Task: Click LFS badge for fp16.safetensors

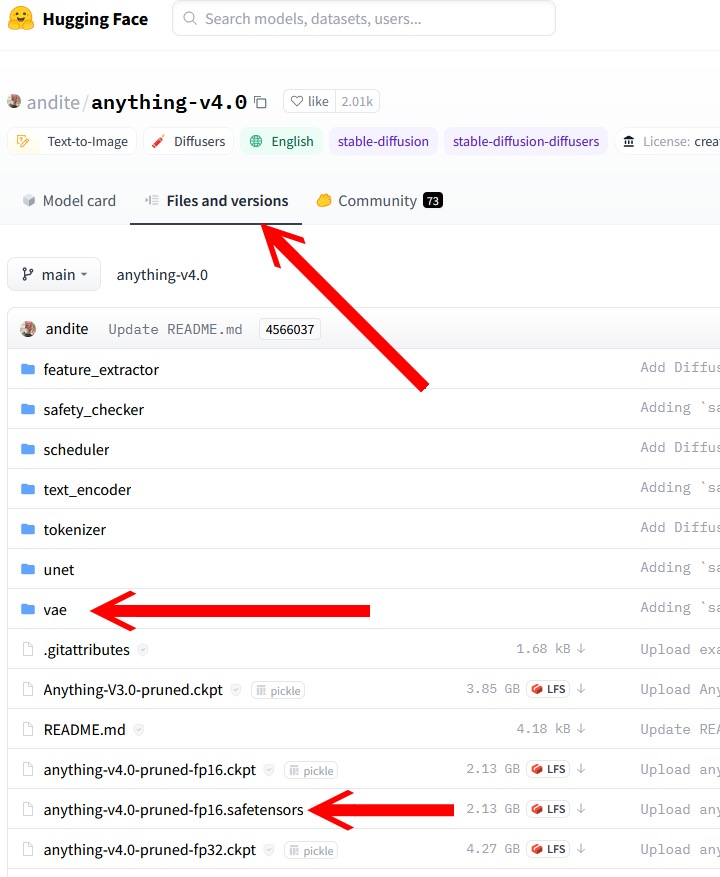Action: pos(548,809)
